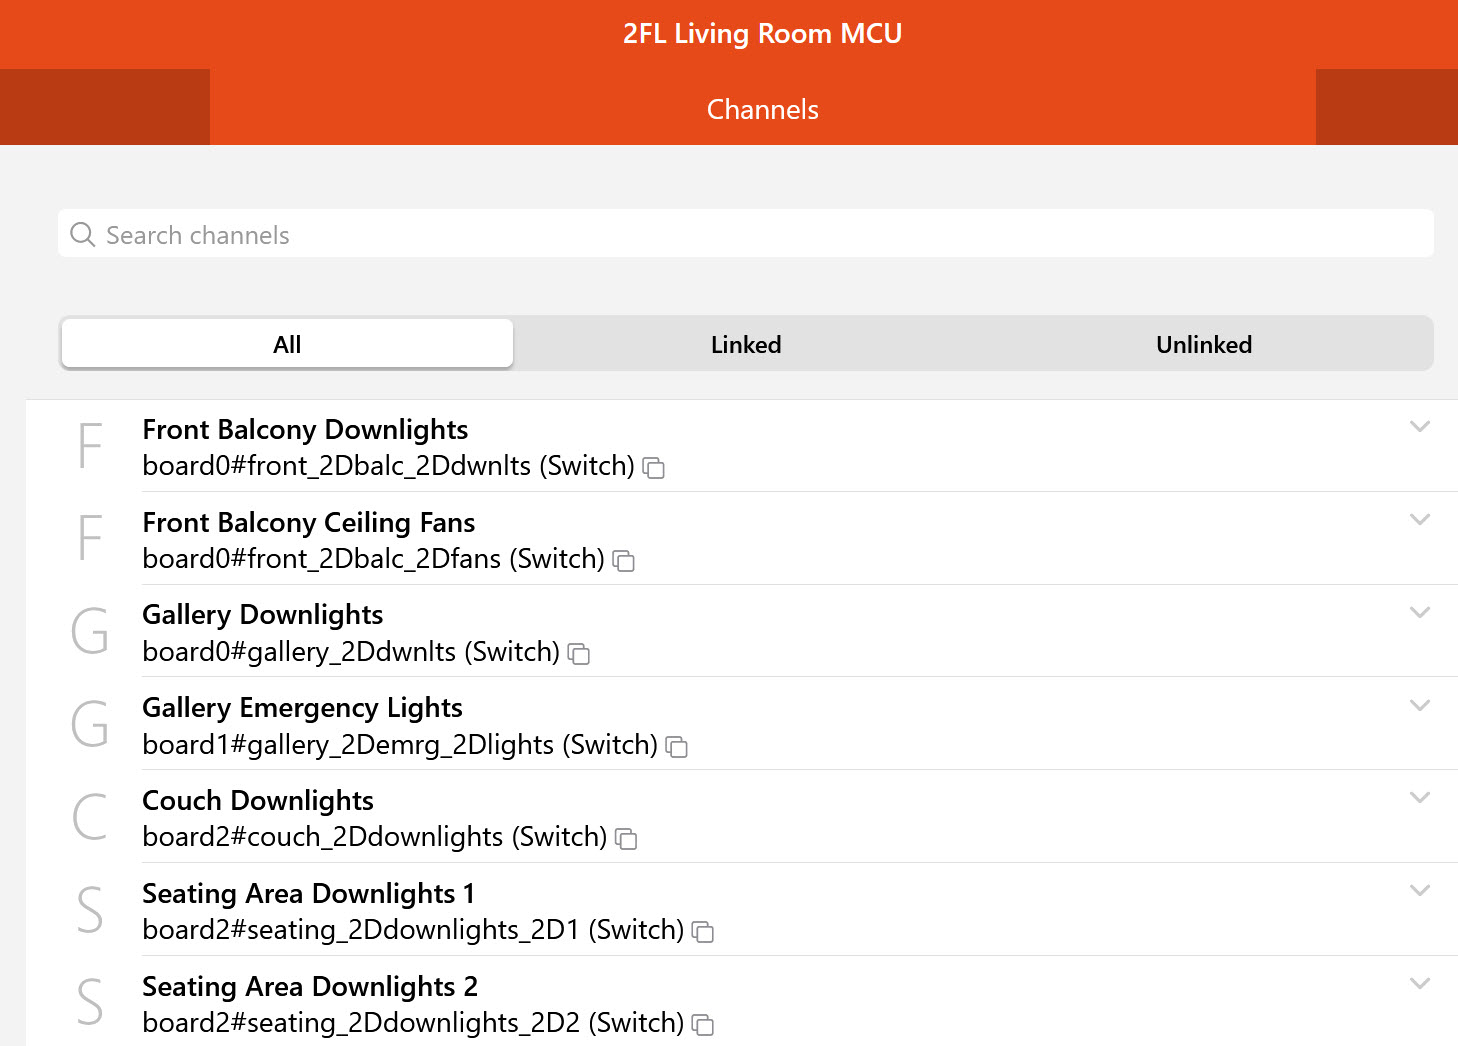Expand the Front Balcony Downlights channel

click(x=1420, y=427)
